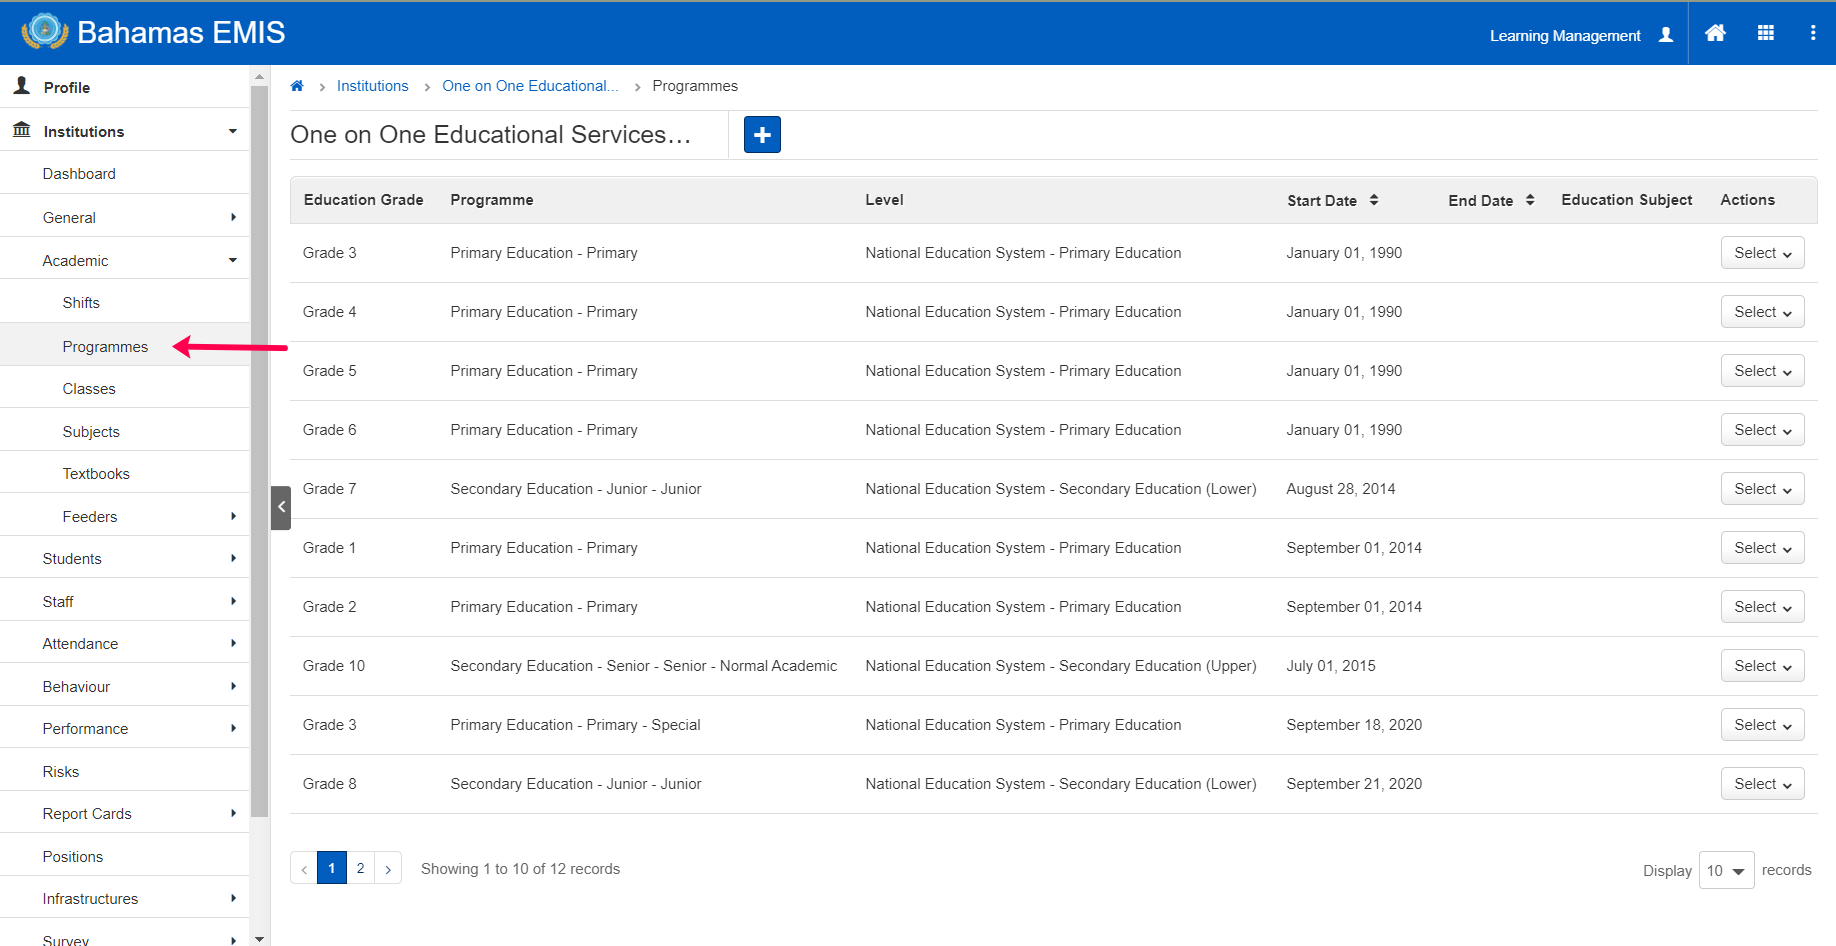Click the Learning Management user icon
Screen dimensions: 1836x946
1666,35
